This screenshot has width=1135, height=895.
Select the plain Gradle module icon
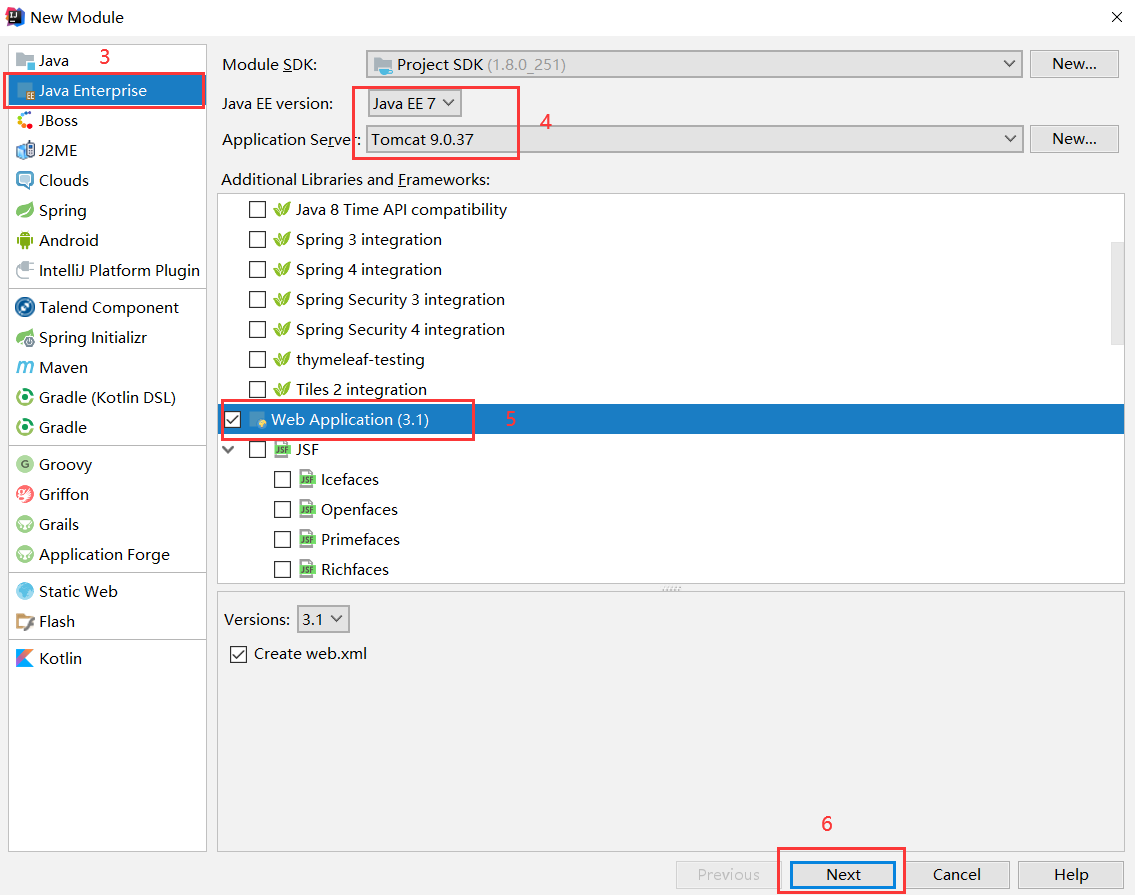[x=25, y=427]
